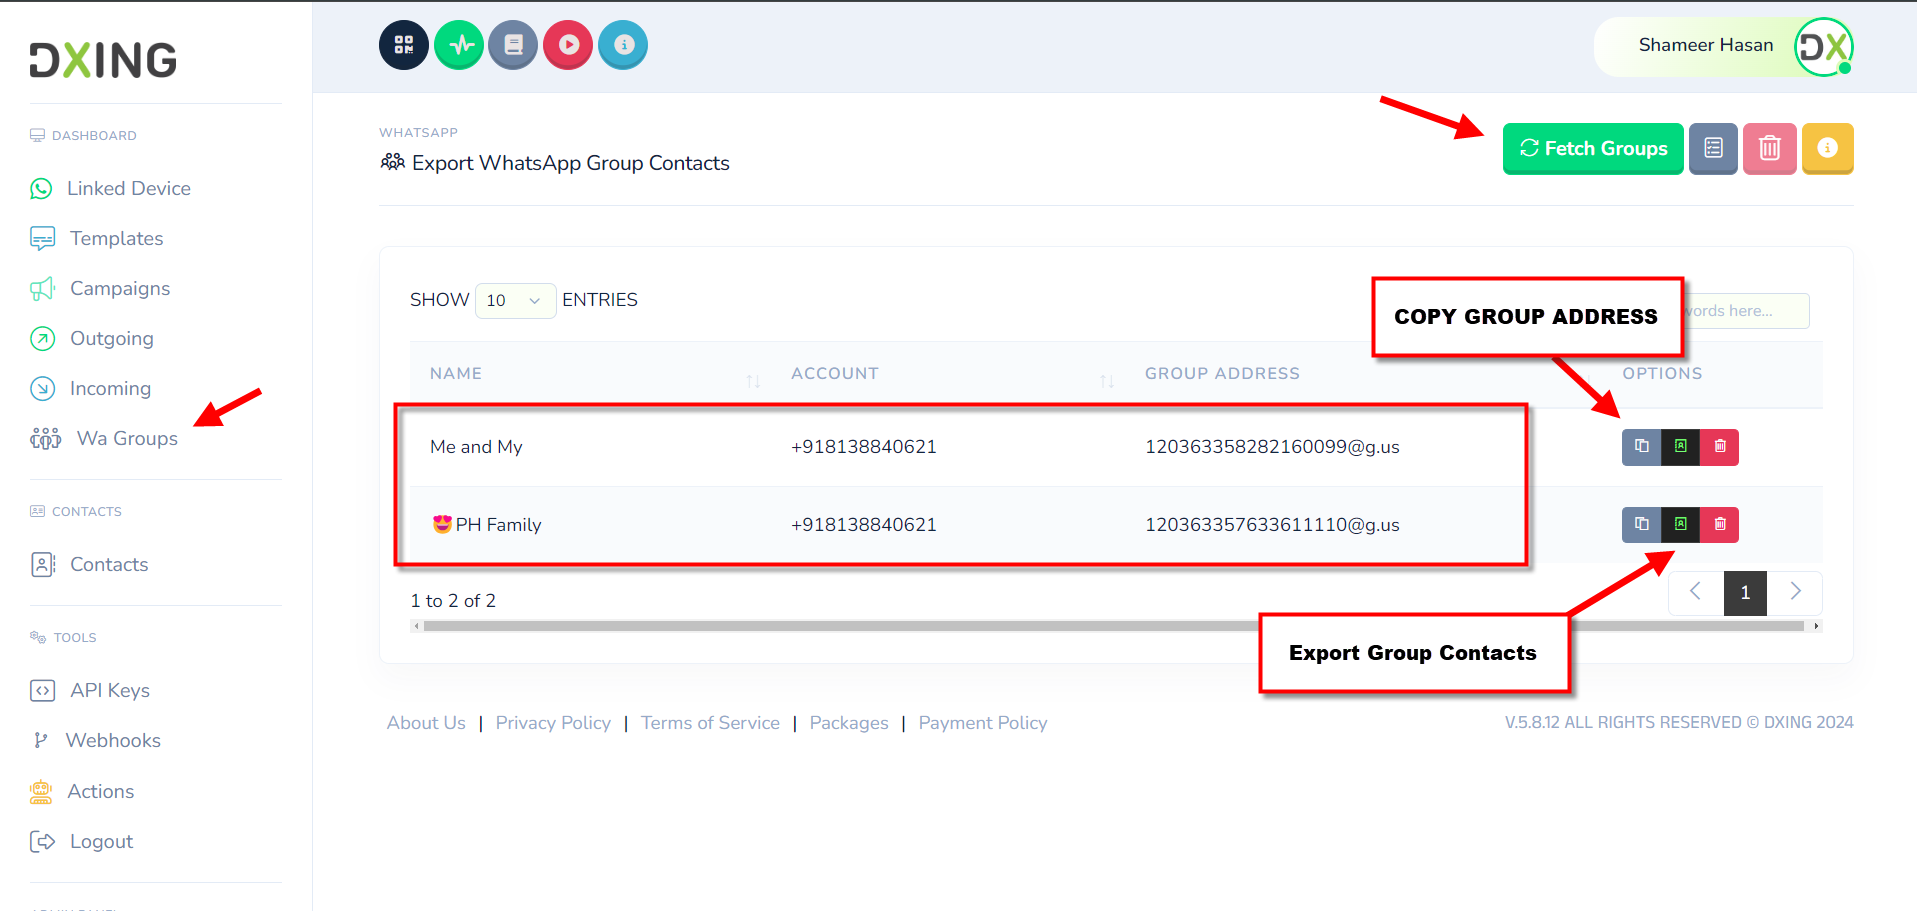Open Payment Policy footer link
Image resolution: width=1917 pixels, height=911 pixels.
983,723
